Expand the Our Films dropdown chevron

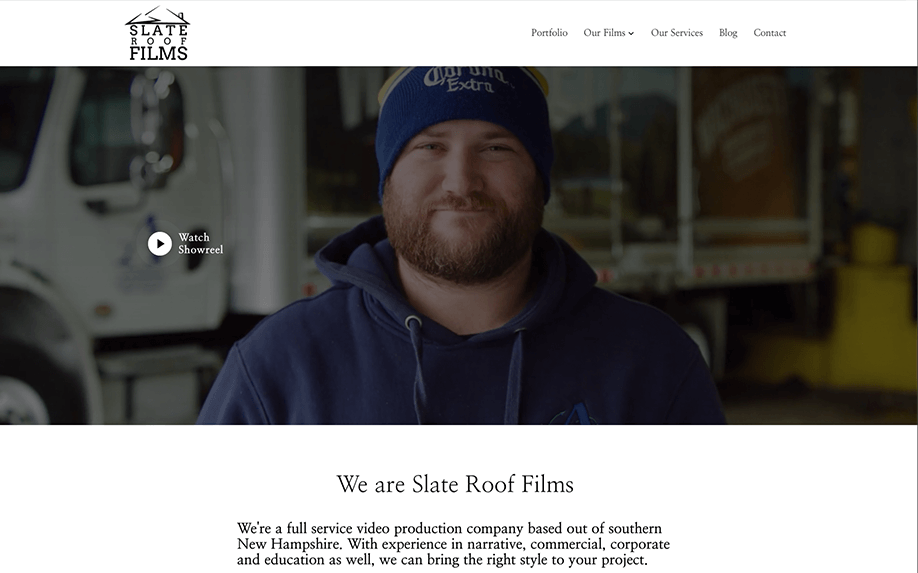coord(631,33)
